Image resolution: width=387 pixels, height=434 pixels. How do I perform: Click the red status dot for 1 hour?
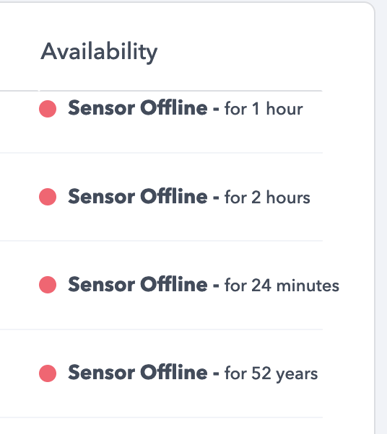(x=48, y=109)
